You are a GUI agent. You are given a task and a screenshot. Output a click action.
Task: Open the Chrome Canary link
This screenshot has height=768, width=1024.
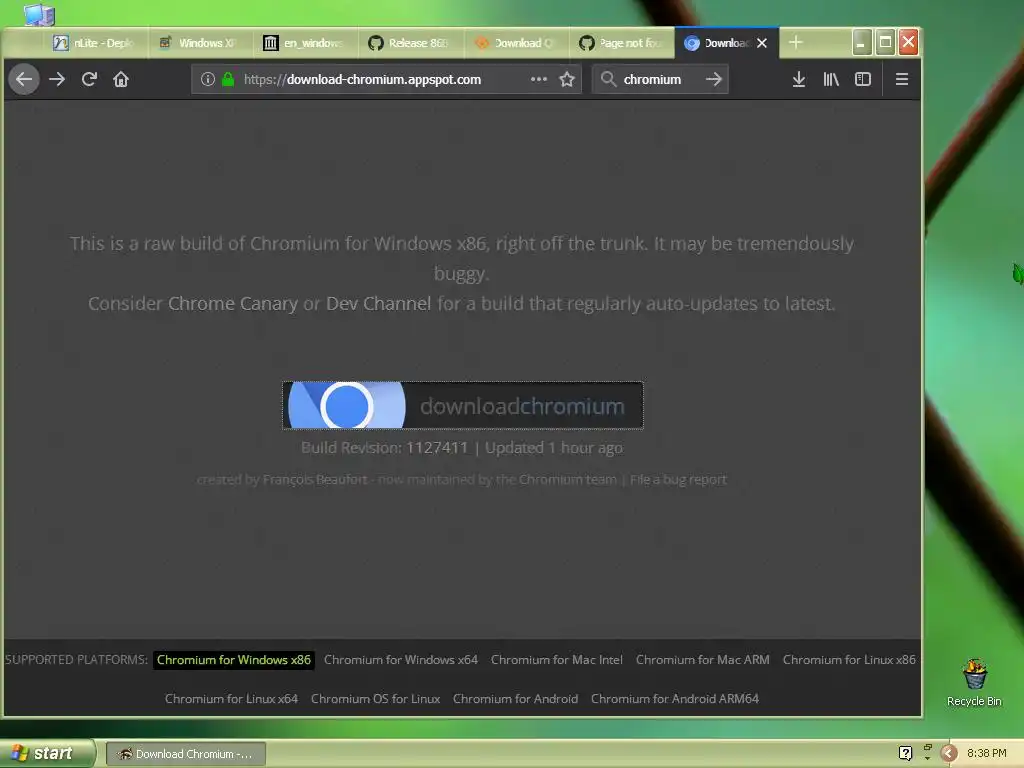click(232, 304)
